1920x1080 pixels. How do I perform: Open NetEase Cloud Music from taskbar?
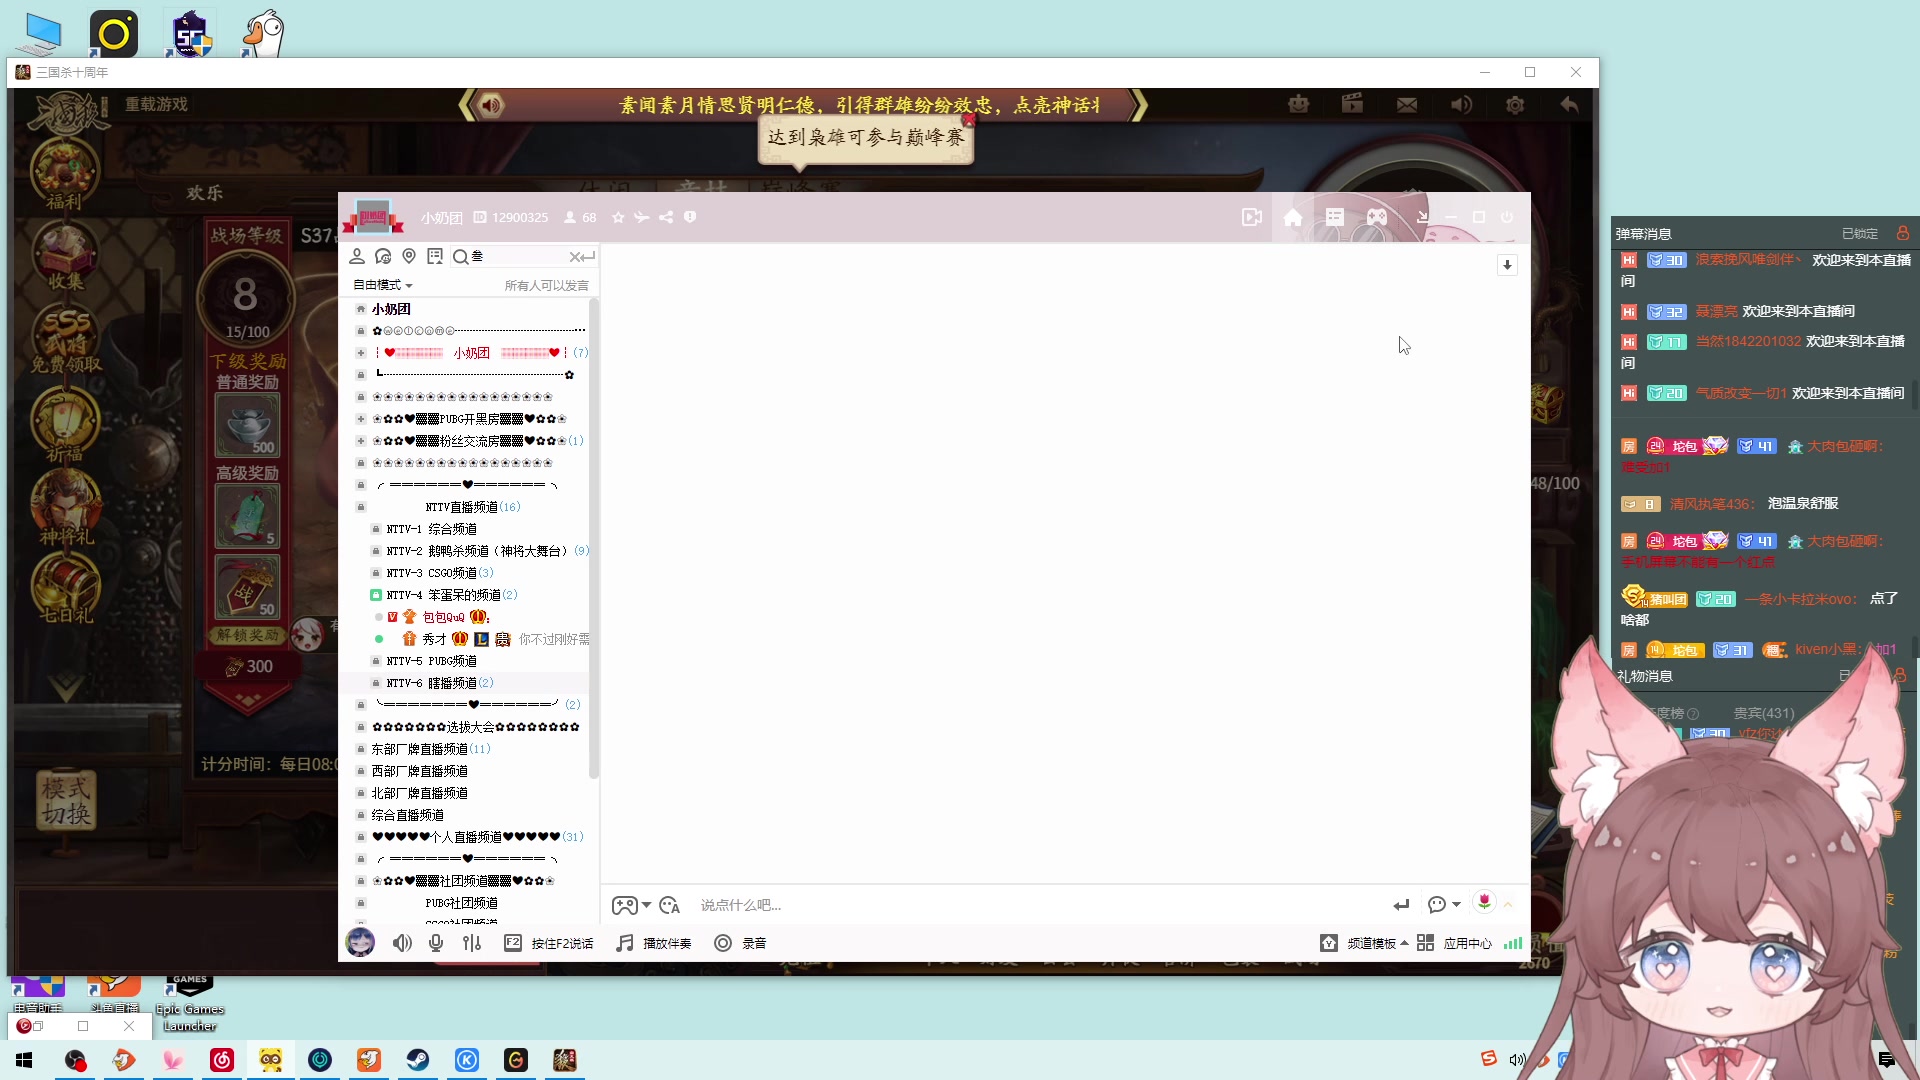point(222,1060)
